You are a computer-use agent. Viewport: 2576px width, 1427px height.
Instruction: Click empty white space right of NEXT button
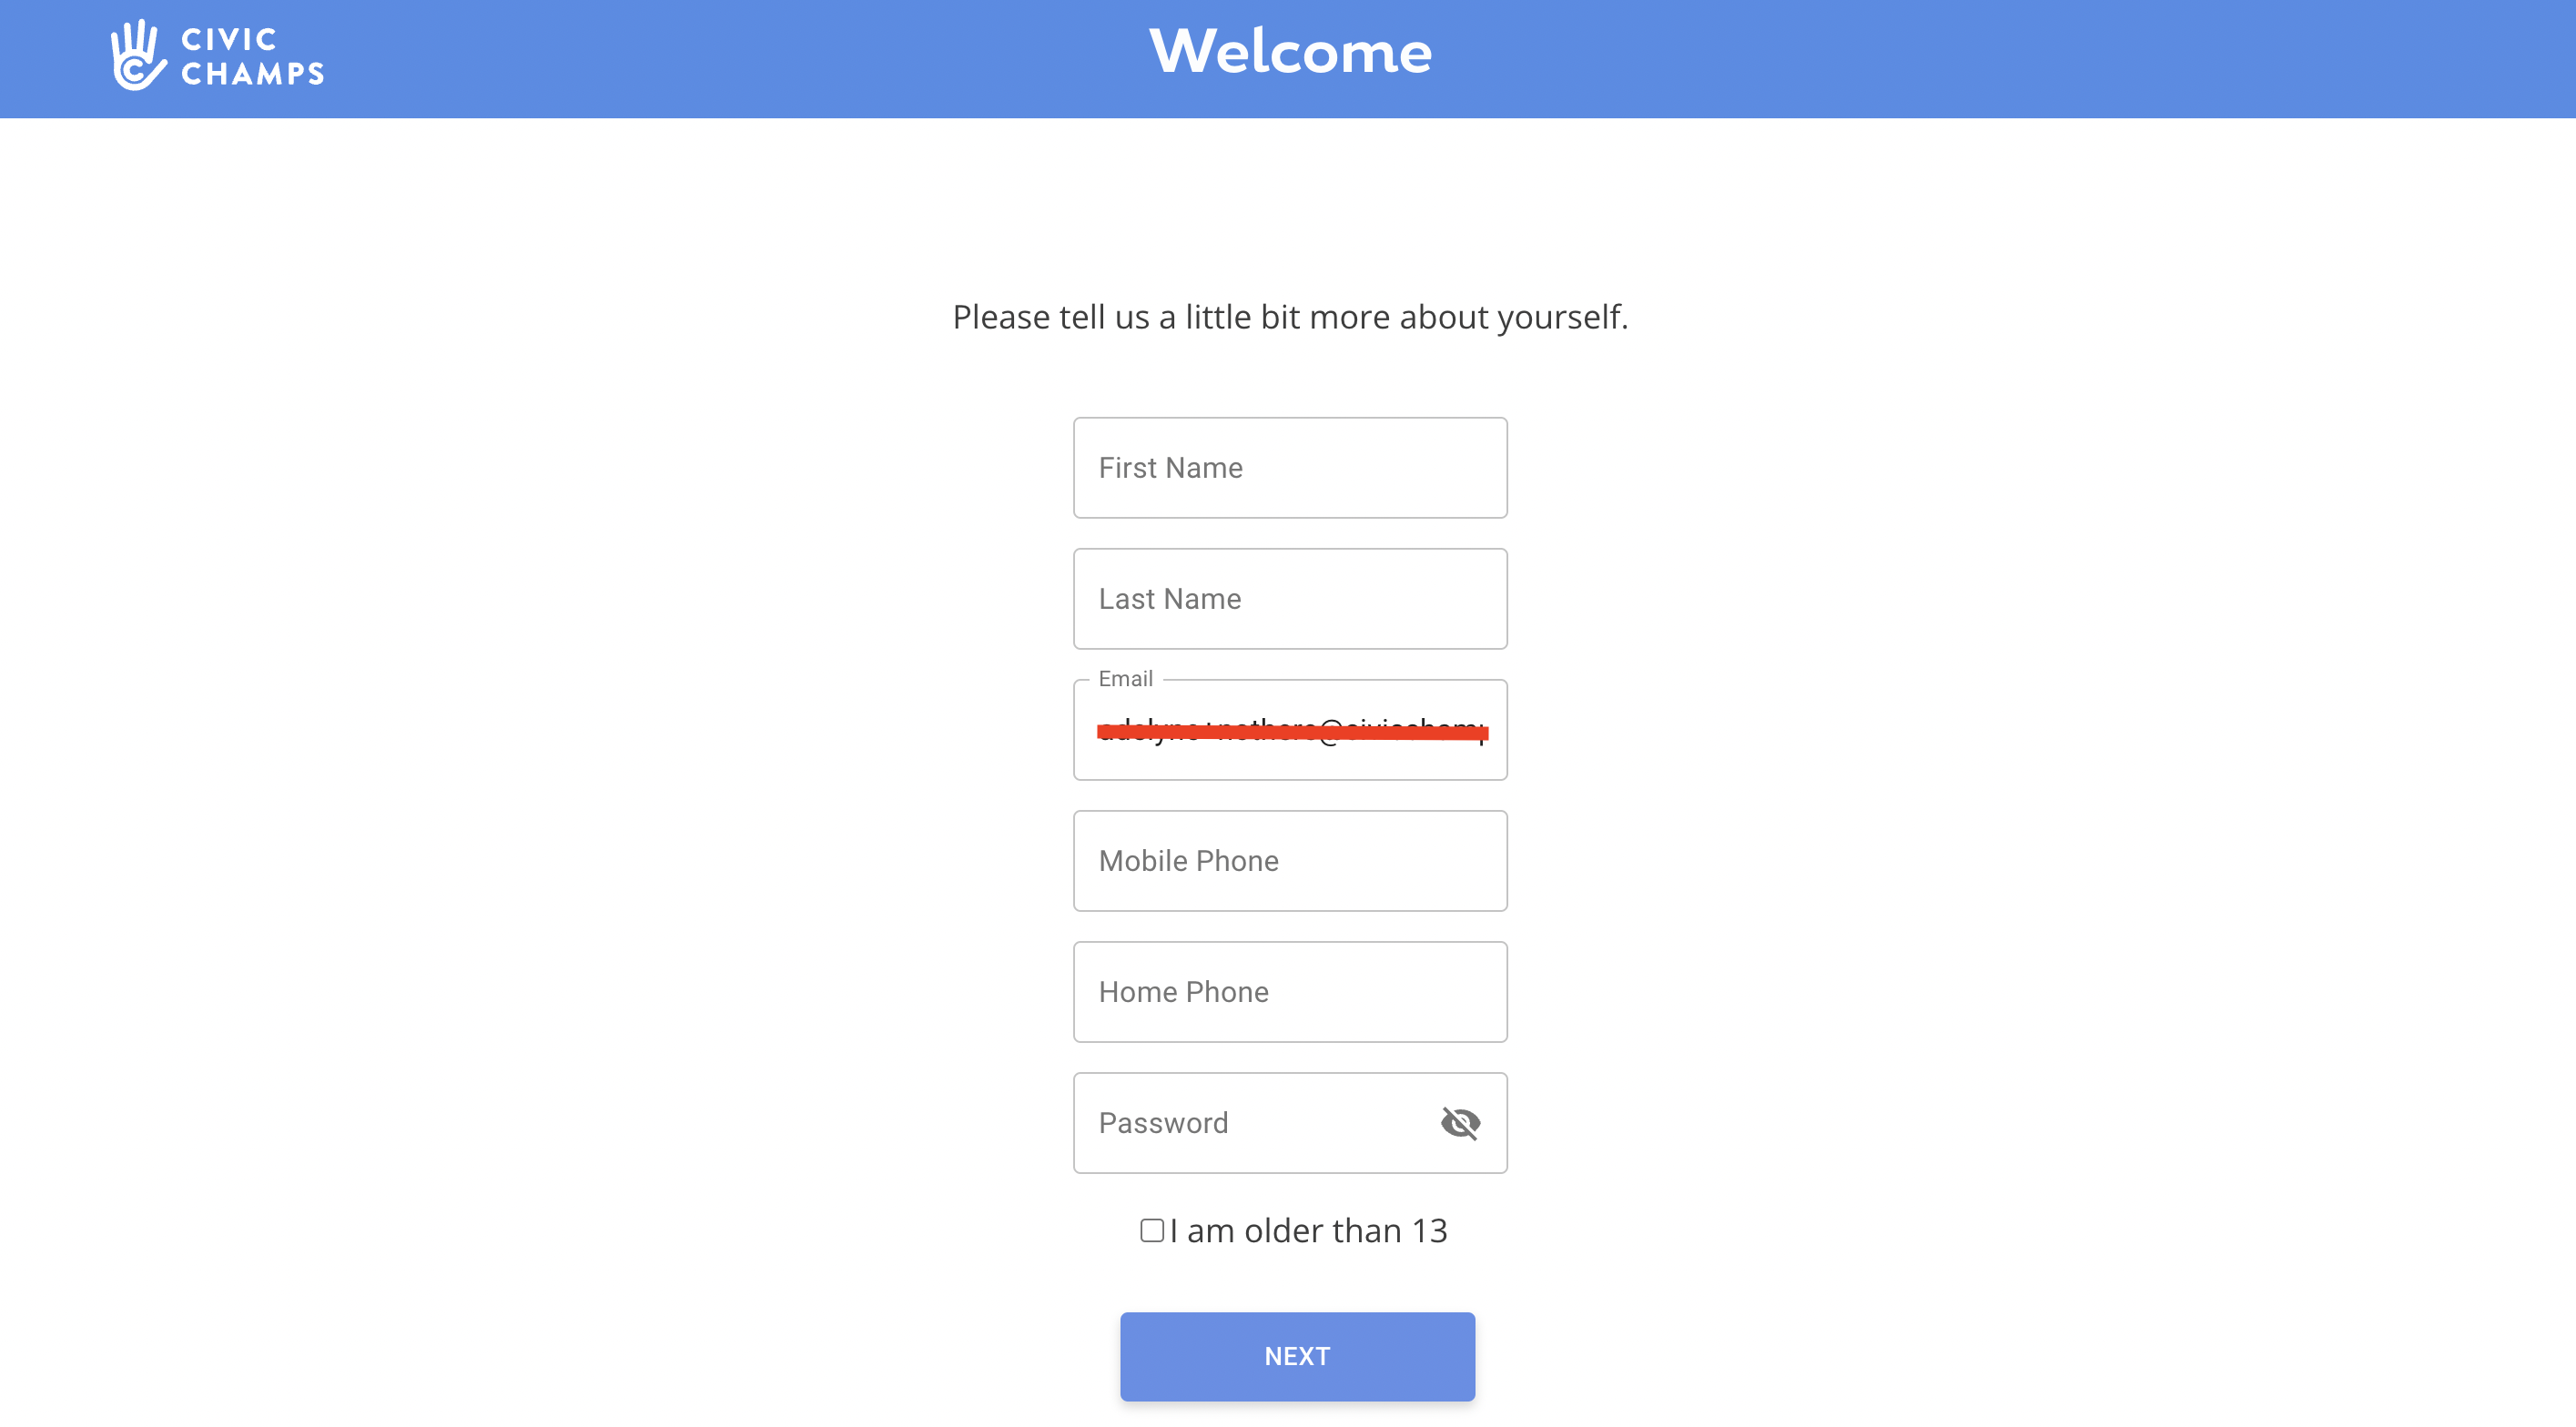coord(2000,1355)
